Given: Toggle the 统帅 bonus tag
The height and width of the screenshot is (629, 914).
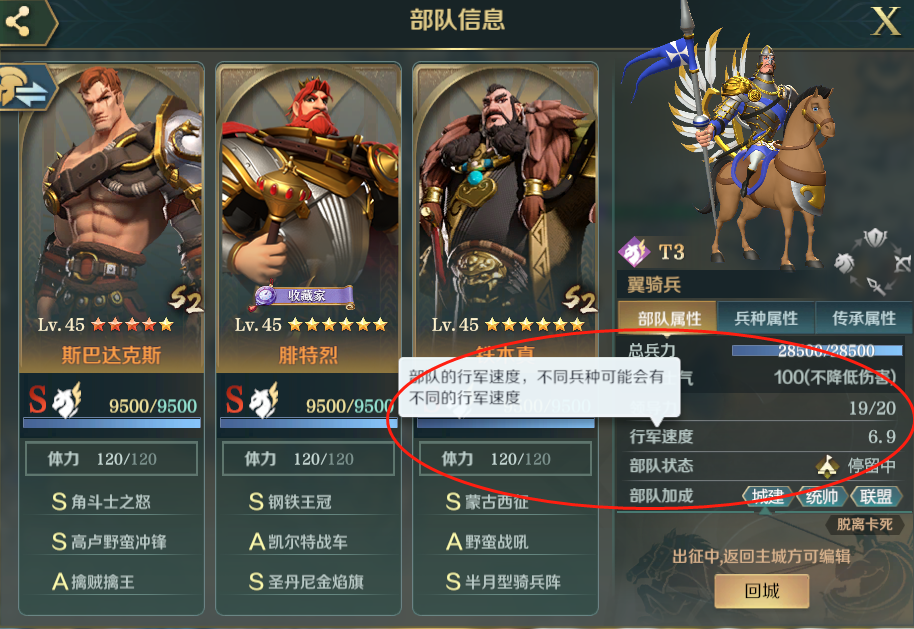Looking at the screenshot, I should (822, 496).
